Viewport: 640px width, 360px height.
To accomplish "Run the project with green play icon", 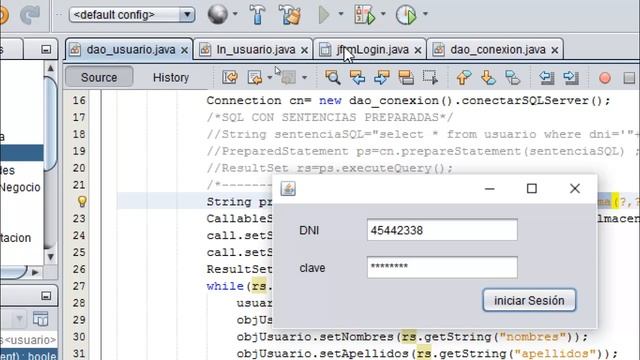I will pyautogui.click(x=324, y=15).
